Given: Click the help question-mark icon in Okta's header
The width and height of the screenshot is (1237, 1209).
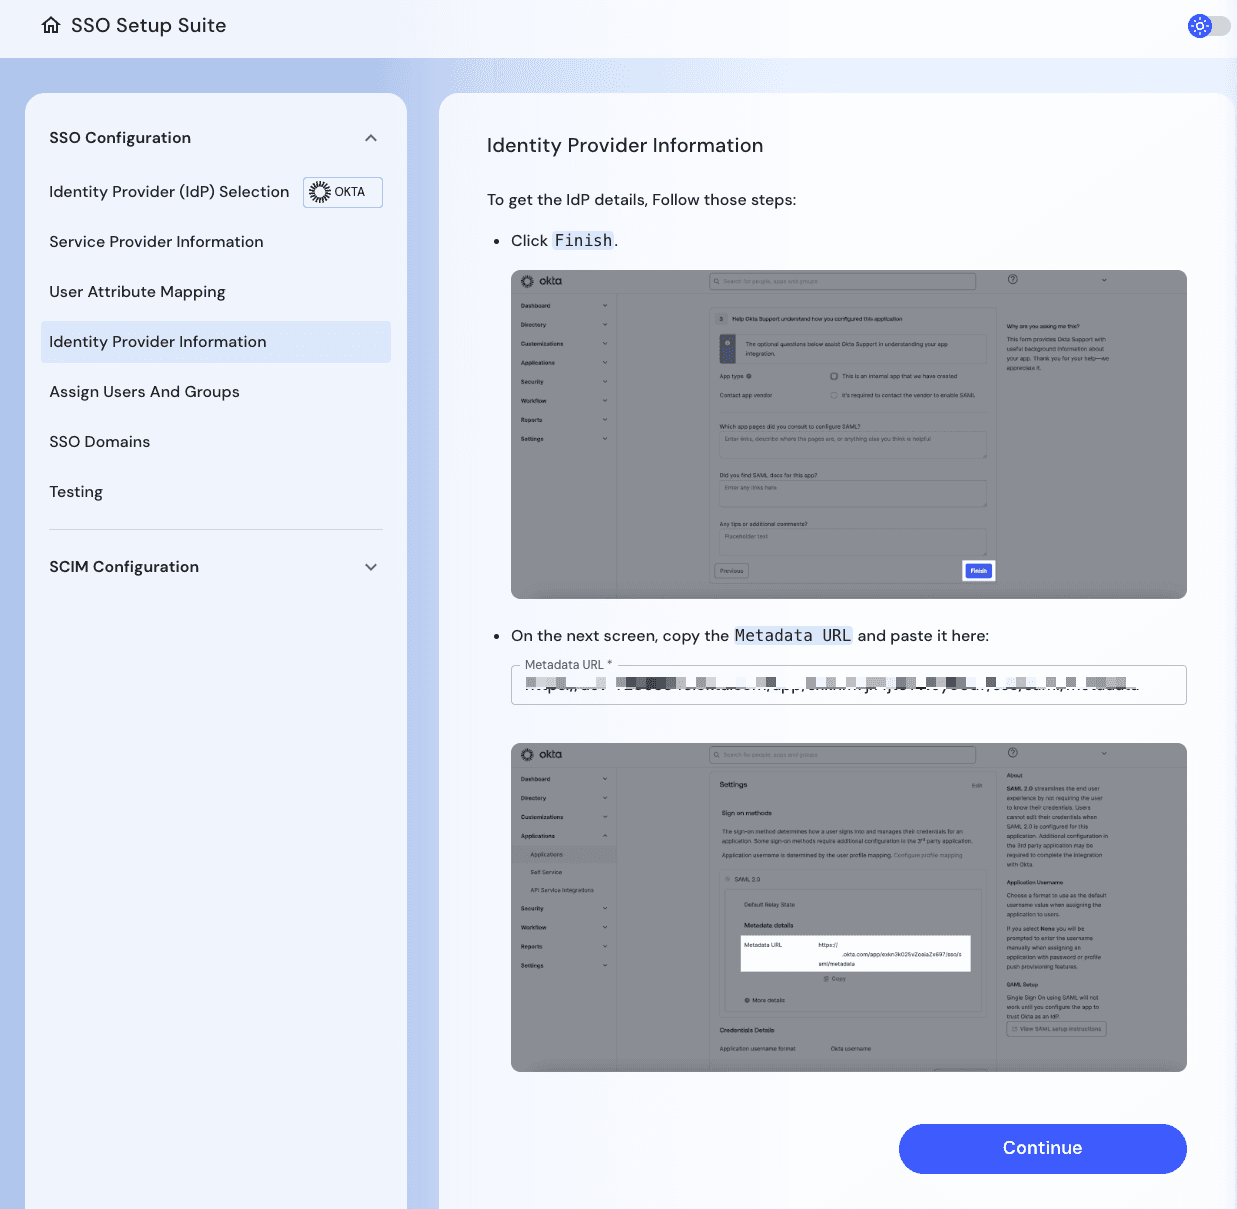Looking at the screenshot, I should (1012, 281).
